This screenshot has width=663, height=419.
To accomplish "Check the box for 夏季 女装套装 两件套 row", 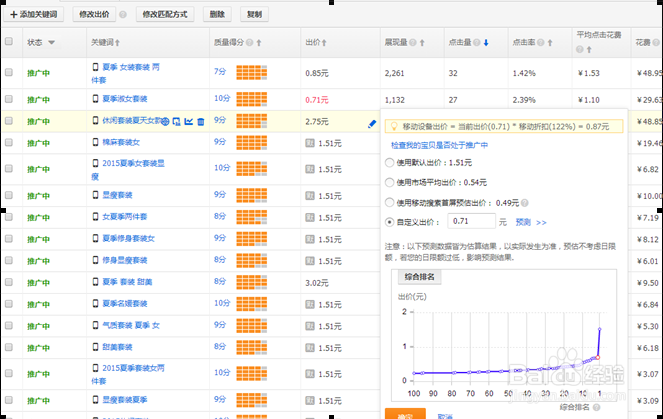I will coord(8,72).
